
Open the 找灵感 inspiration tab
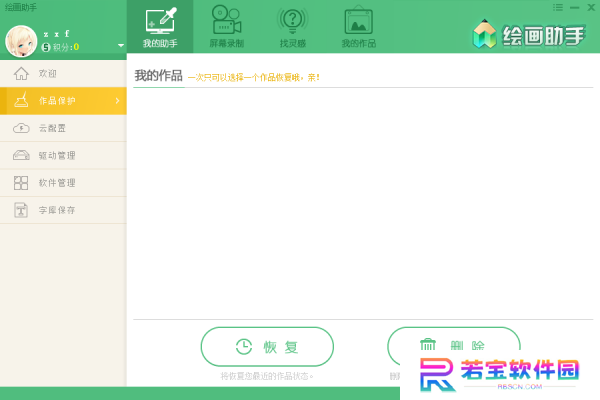click(x=293, y=27)
